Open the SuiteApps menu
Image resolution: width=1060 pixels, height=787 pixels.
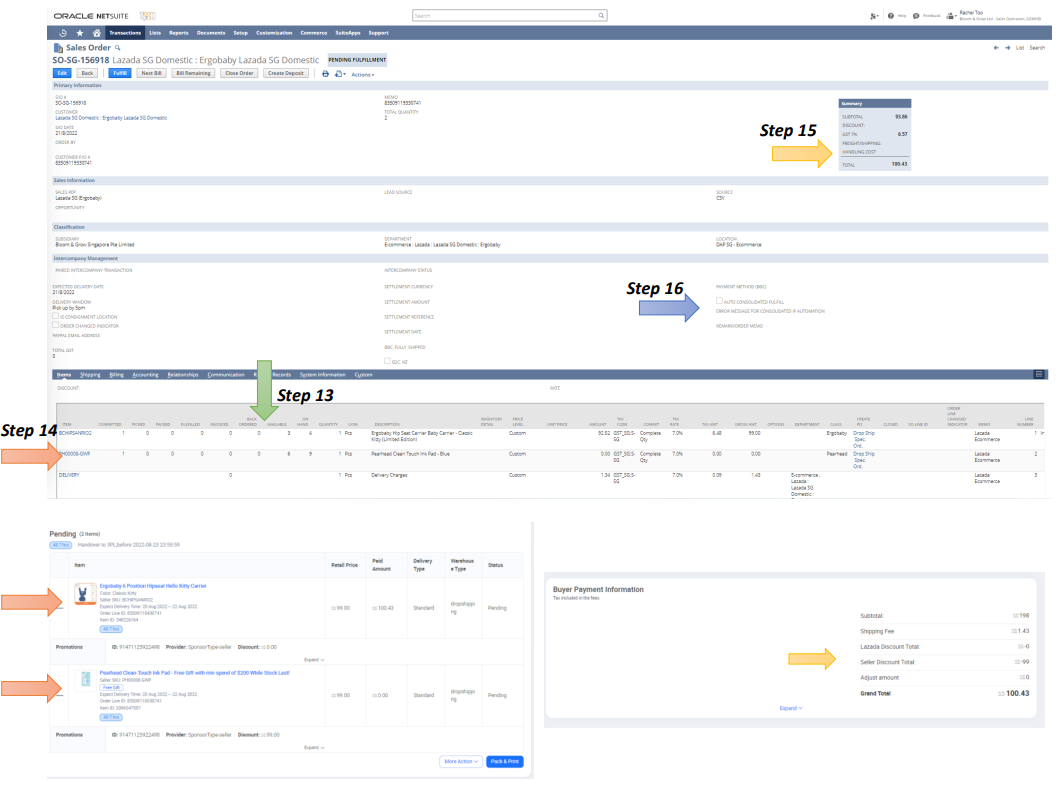tap(347, 33)
